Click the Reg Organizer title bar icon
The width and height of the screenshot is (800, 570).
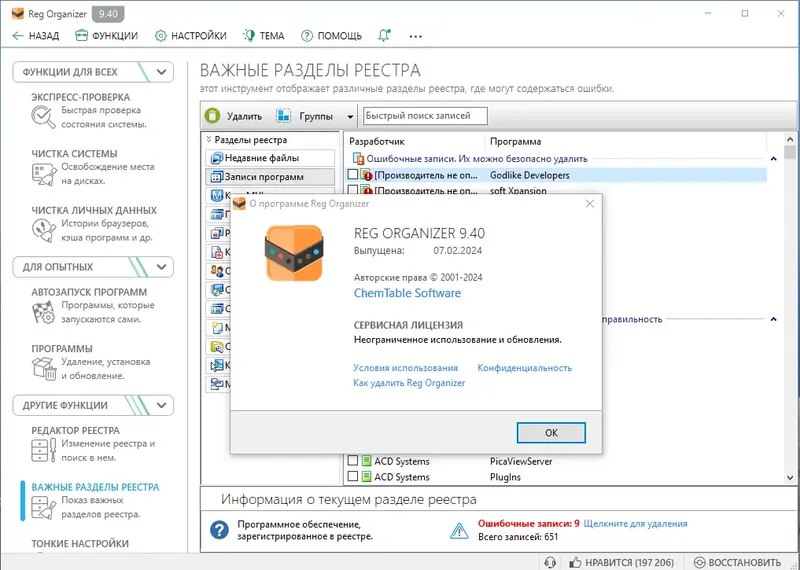(x=17, y=14)
